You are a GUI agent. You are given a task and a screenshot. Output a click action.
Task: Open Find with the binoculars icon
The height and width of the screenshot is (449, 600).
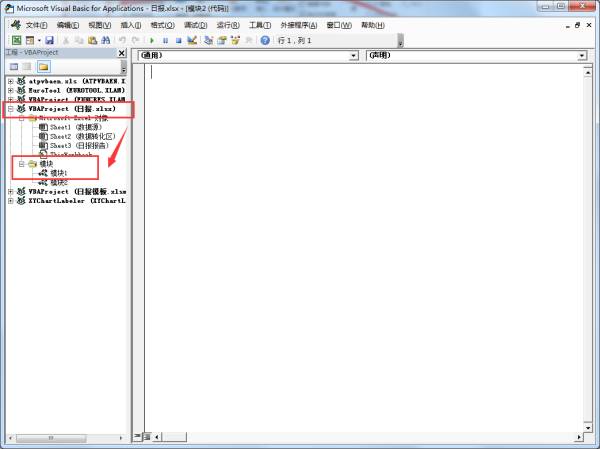106,40
